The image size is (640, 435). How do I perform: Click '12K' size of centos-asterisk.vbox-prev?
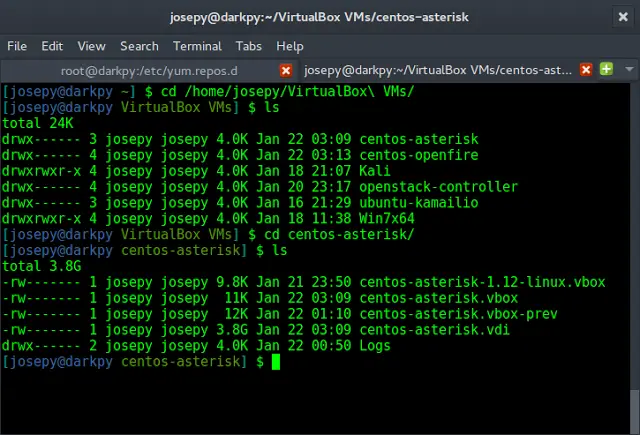(x=236, y=314)
